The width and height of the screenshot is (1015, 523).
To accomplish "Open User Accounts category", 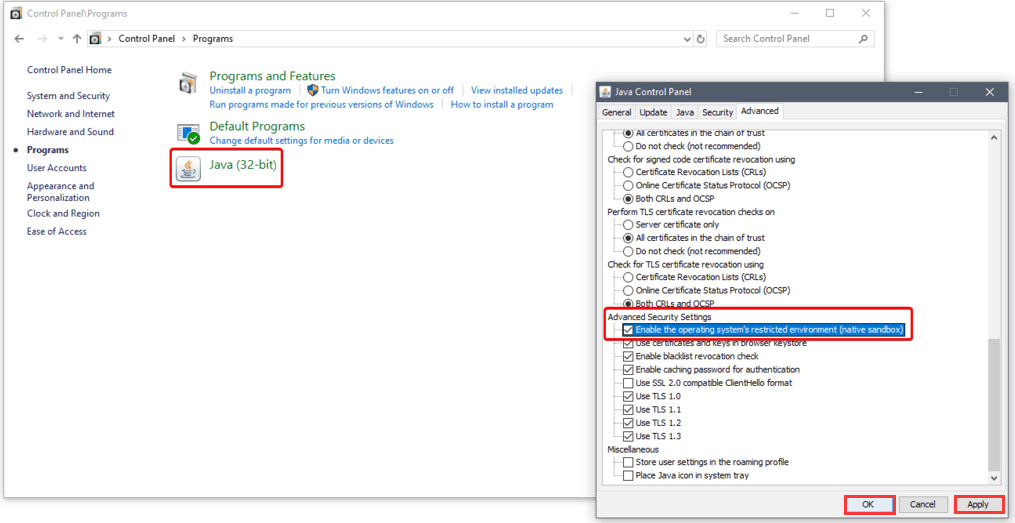I will (x=56, y=168).
